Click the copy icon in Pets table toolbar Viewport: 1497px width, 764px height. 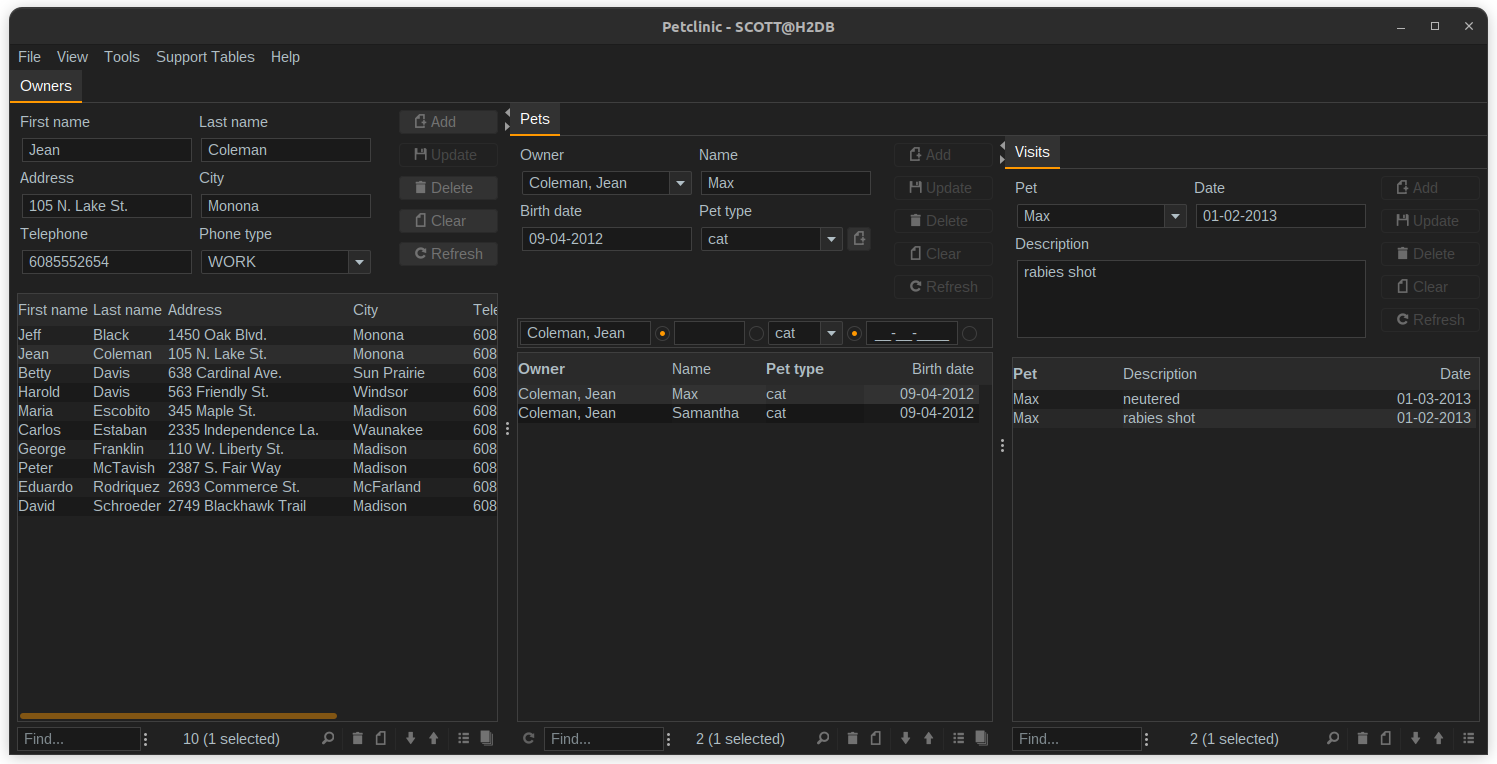point(982,739)
